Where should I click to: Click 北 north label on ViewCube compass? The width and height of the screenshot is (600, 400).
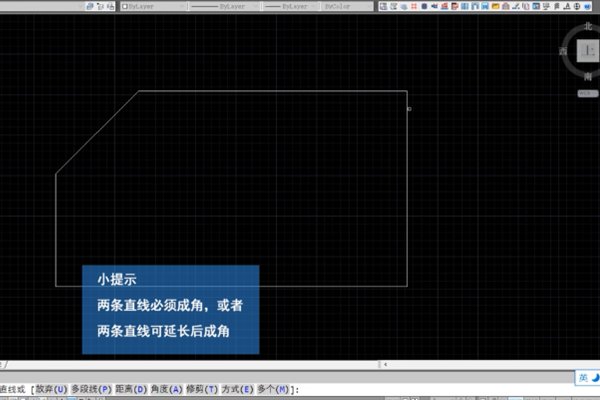(x=588, y=26)
